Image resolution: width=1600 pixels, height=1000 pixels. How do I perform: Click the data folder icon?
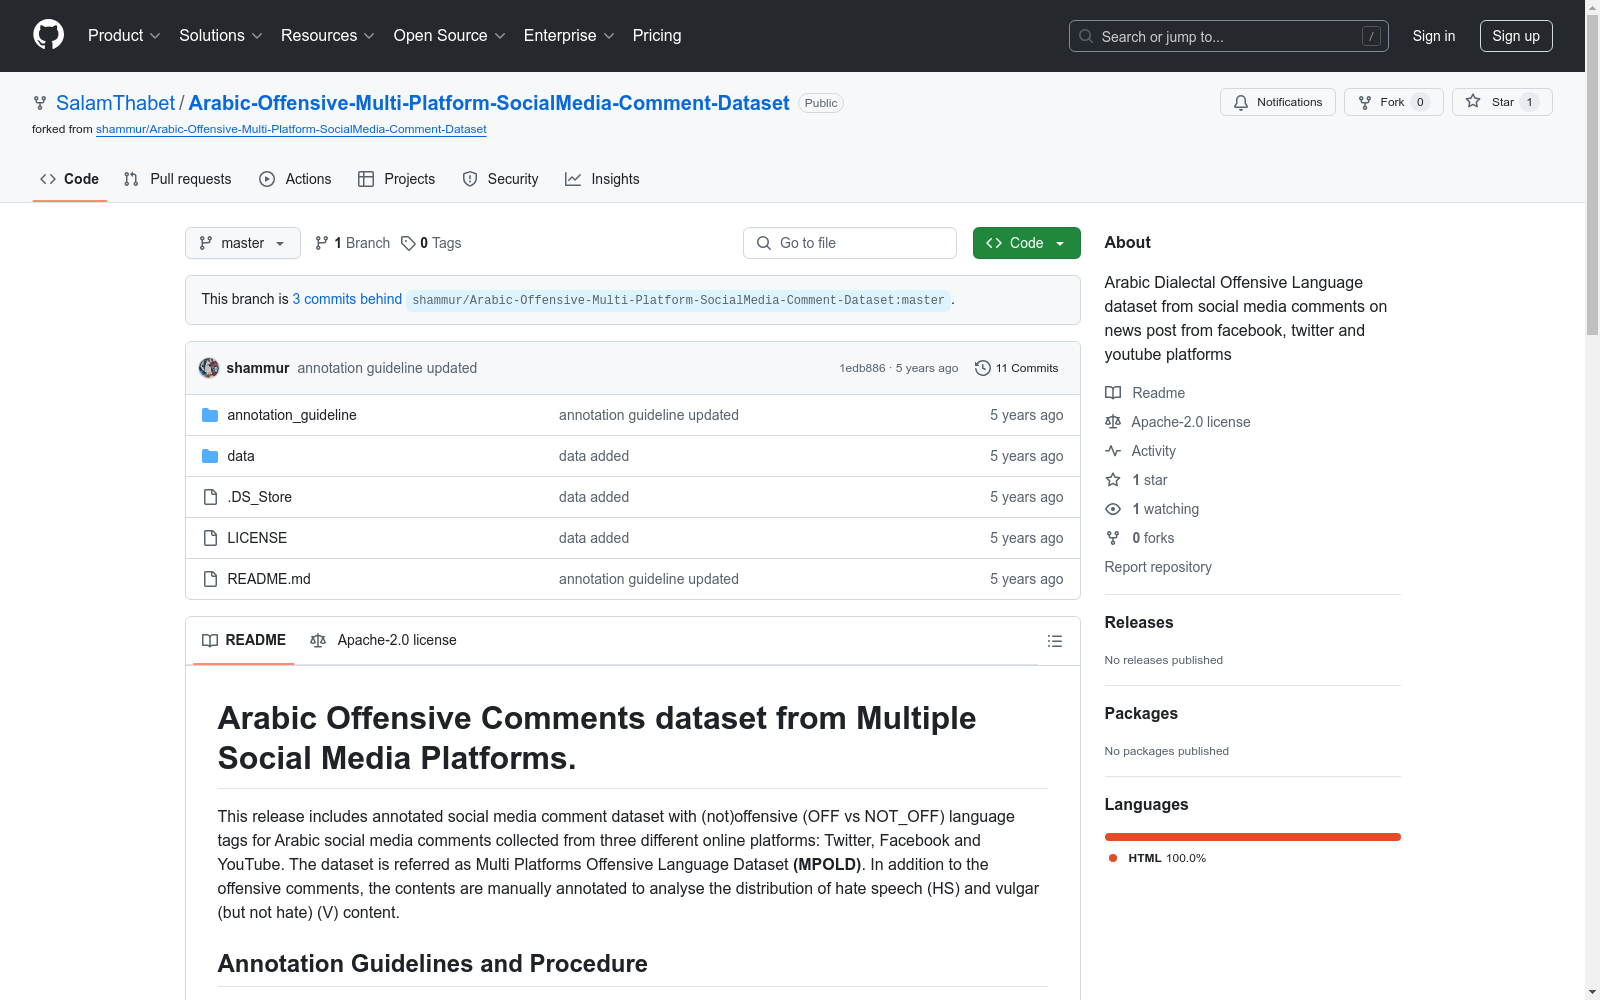(210, 456)
